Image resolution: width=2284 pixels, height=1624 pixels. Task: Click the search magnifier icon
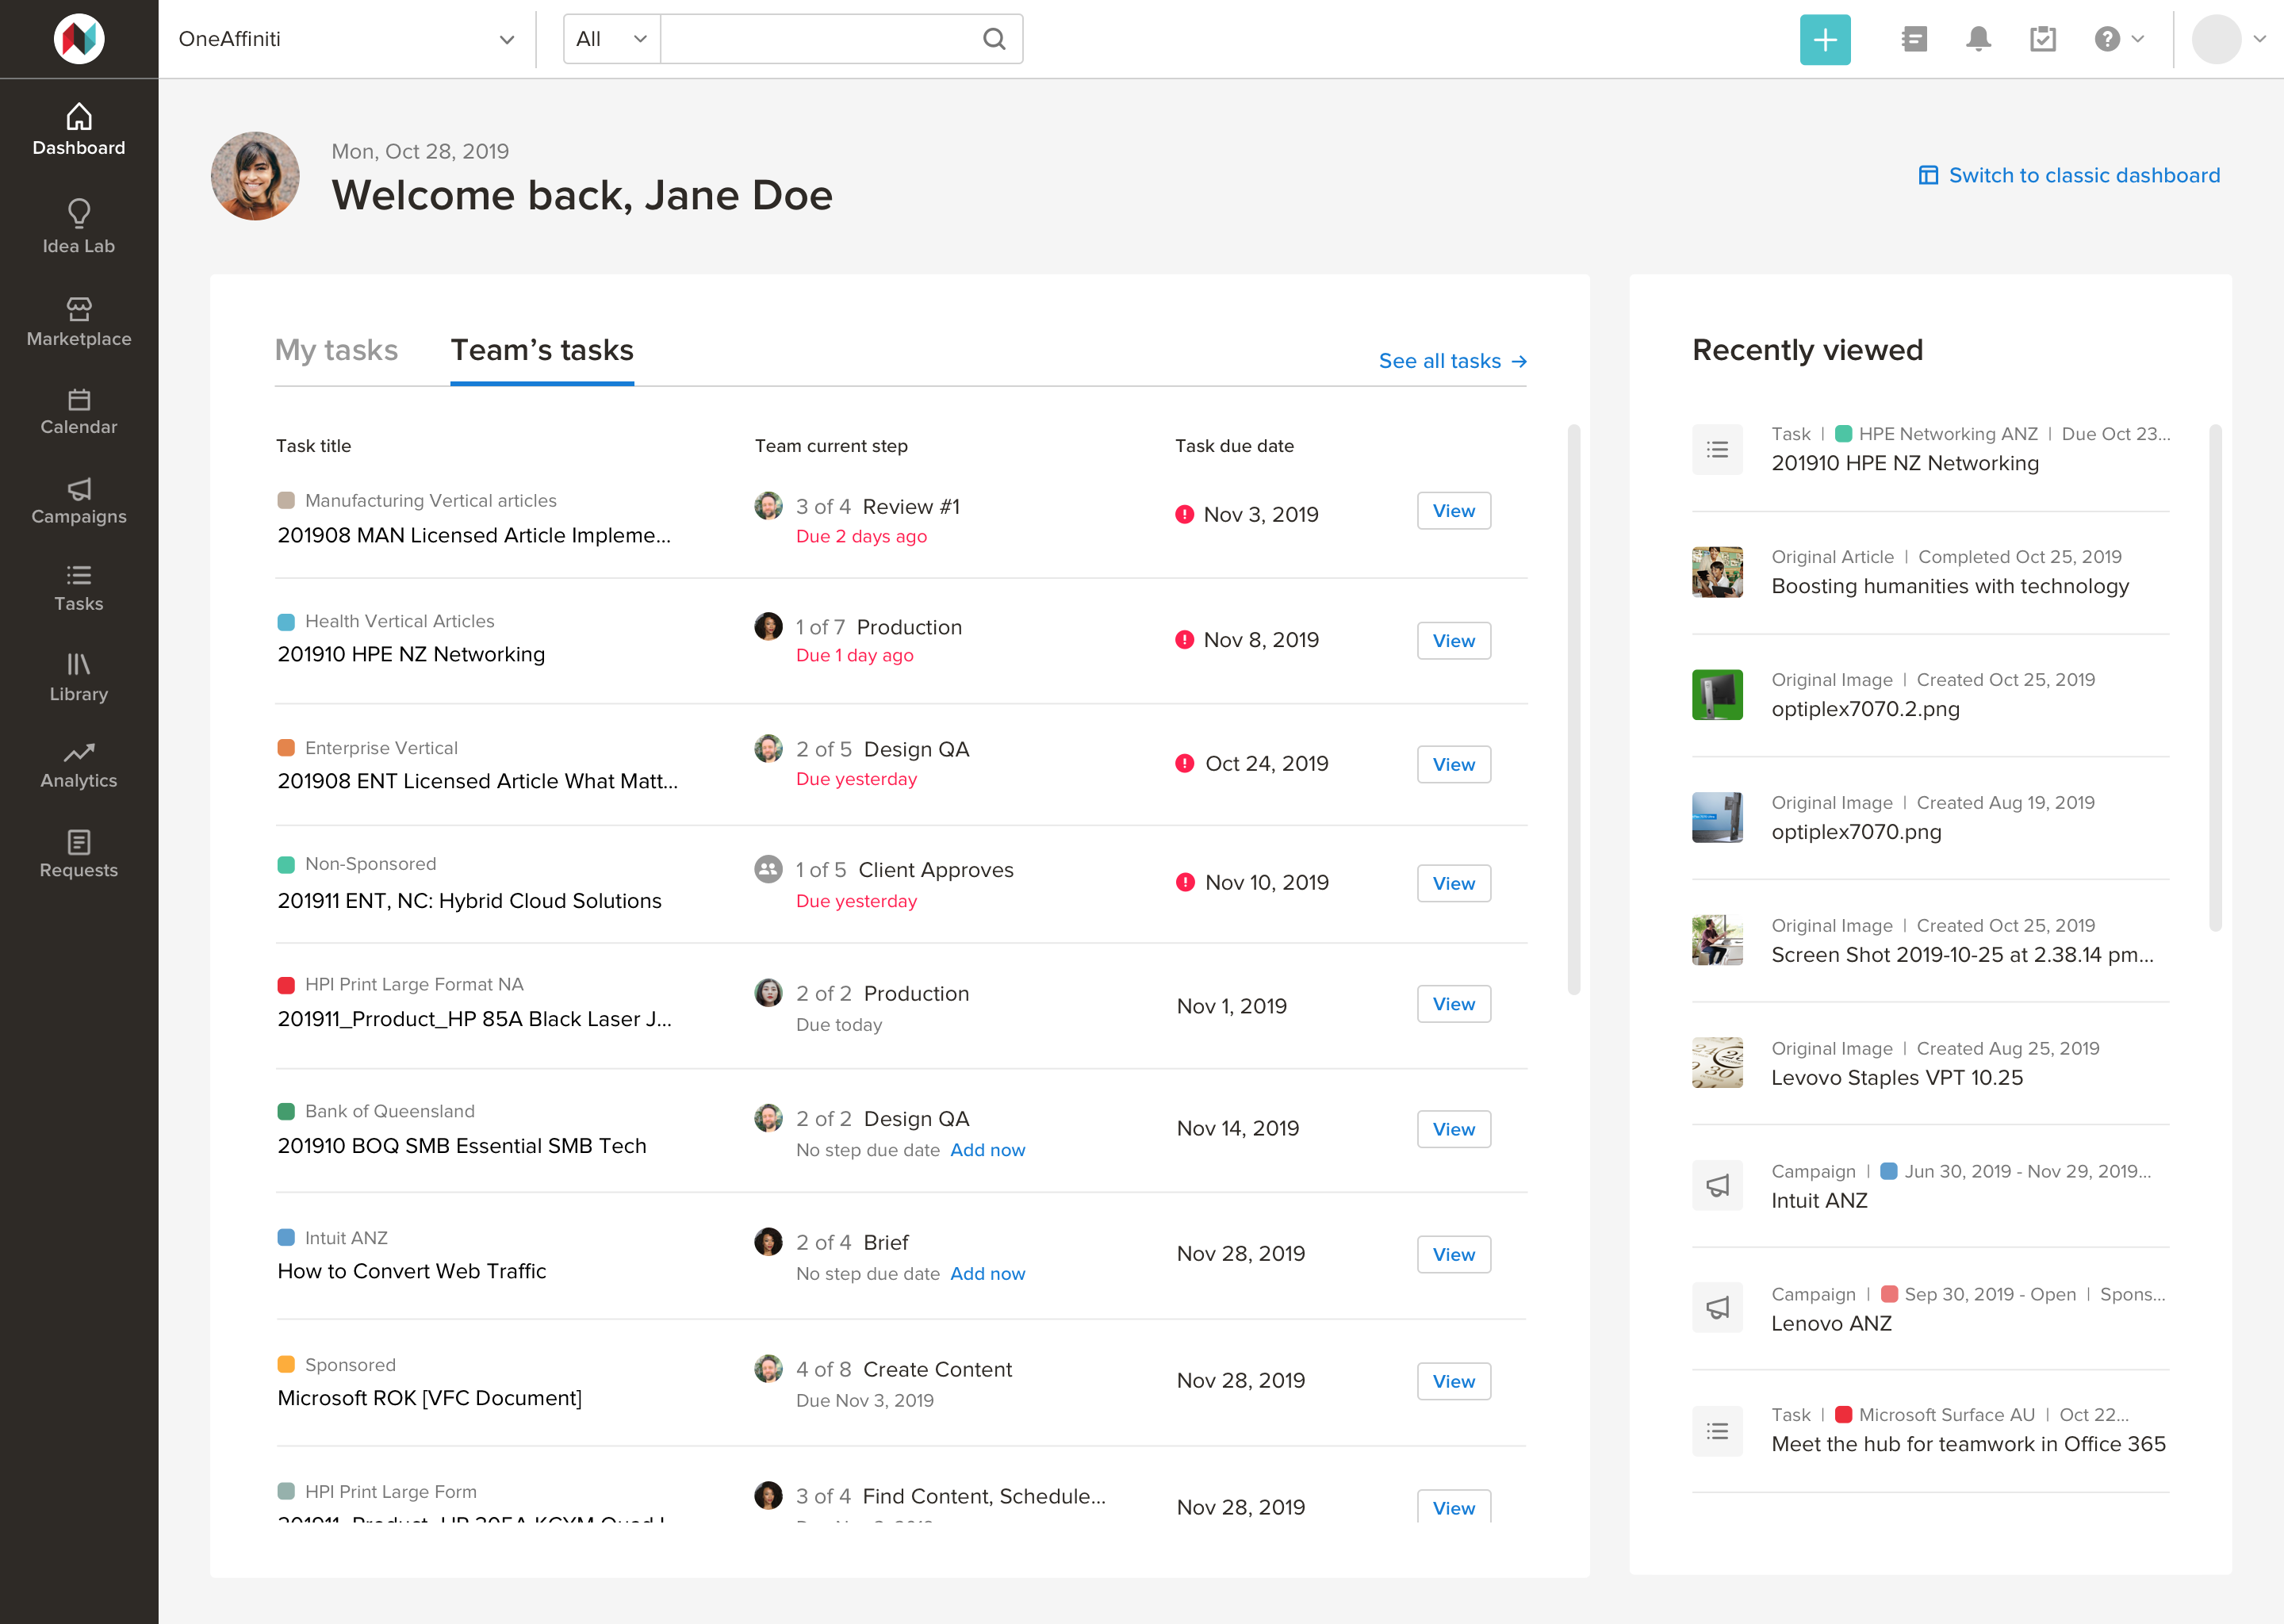993,39
